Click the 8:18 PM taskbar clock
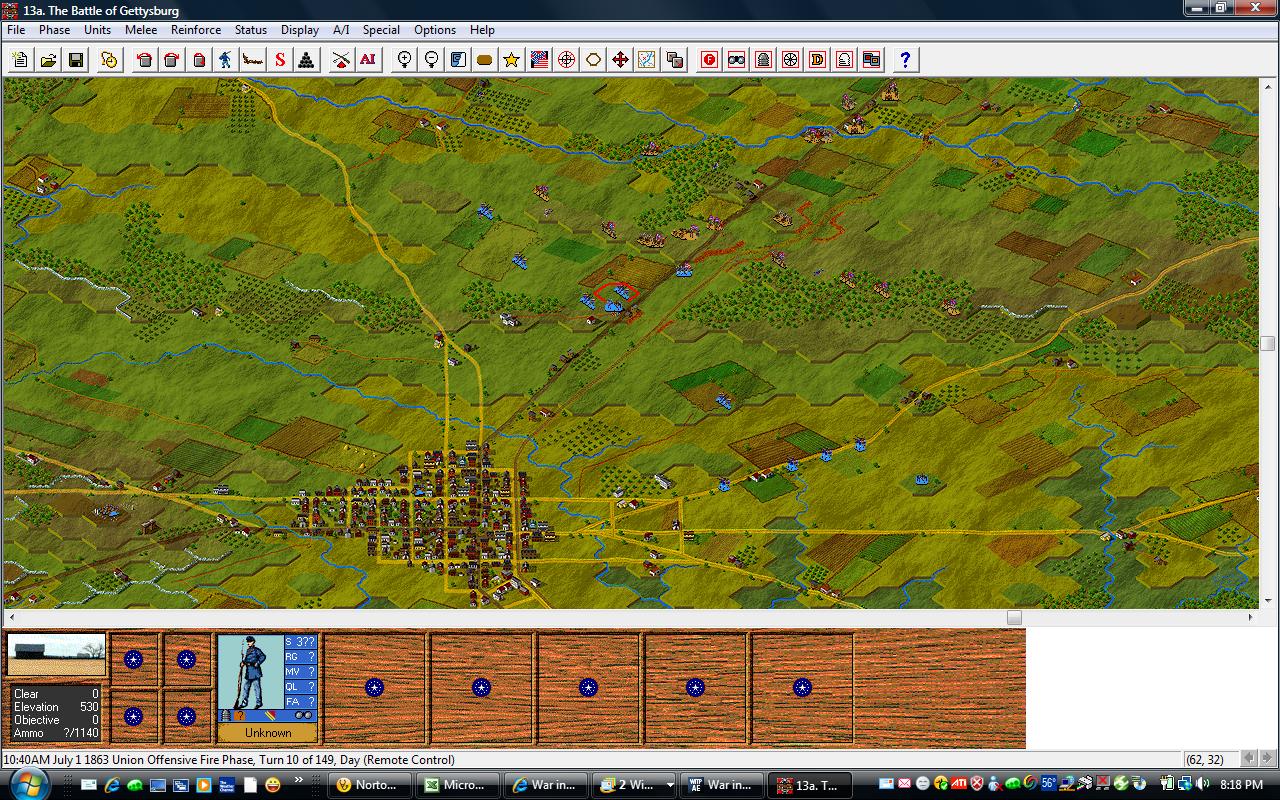Image resolution: width=1280 pixels, height=800 pixels. pos(1241,785)
